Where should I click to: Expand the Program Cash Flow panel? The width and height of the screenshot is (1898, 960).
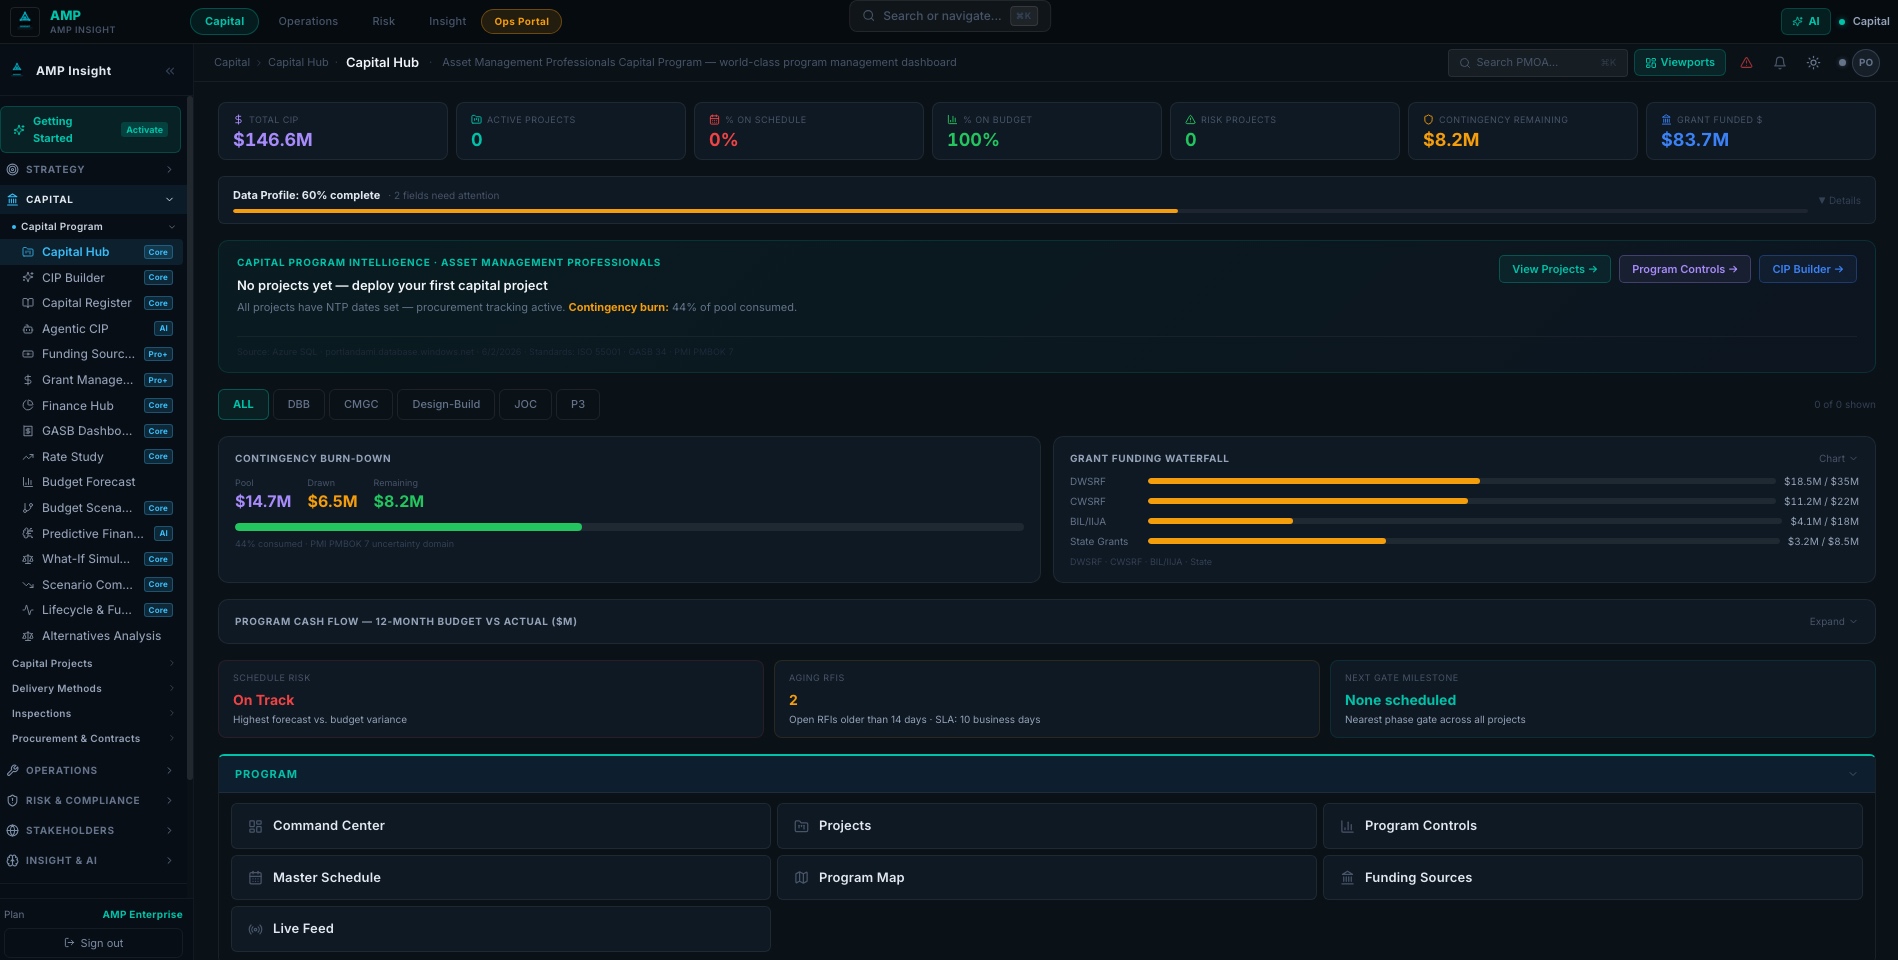(1833, 622)
